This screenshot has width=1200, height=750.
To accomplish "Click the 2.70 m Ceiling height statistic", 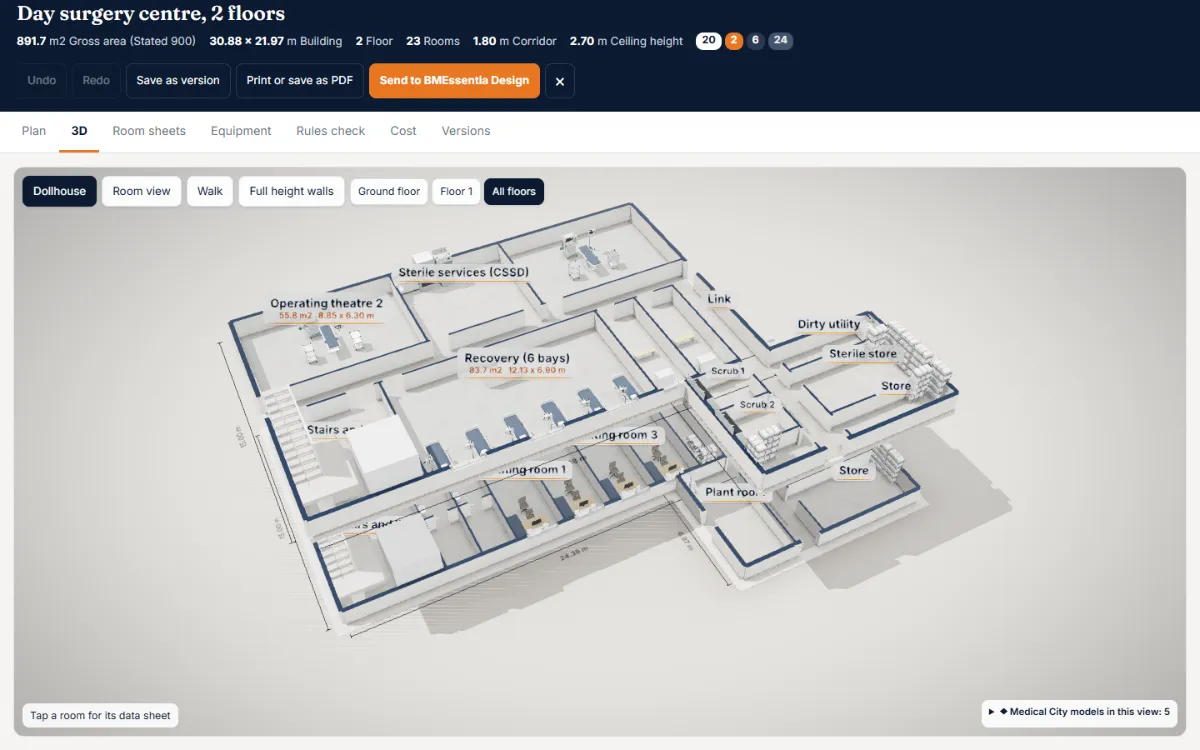I will [626, 41].
